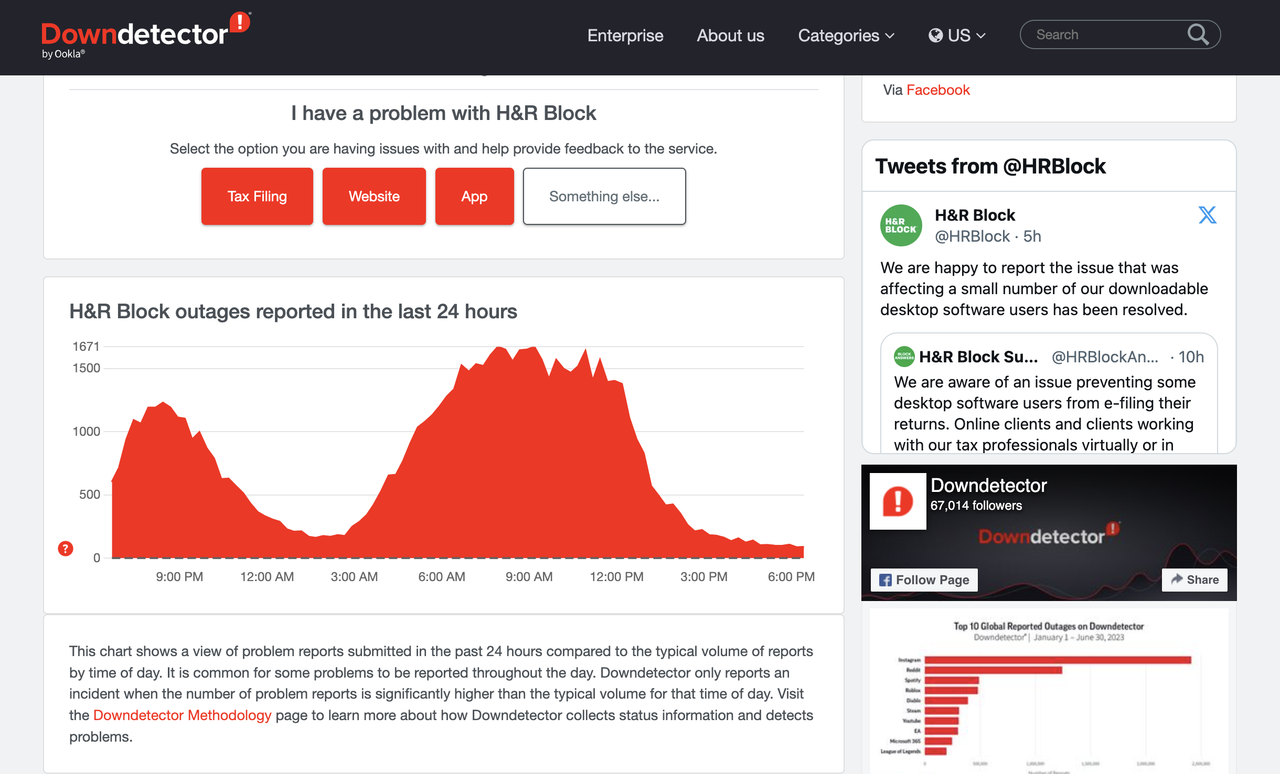This screenshot has width=1280, height=774.
Task: Click the small H&R Block Support avatar
Action: (904, 357)
